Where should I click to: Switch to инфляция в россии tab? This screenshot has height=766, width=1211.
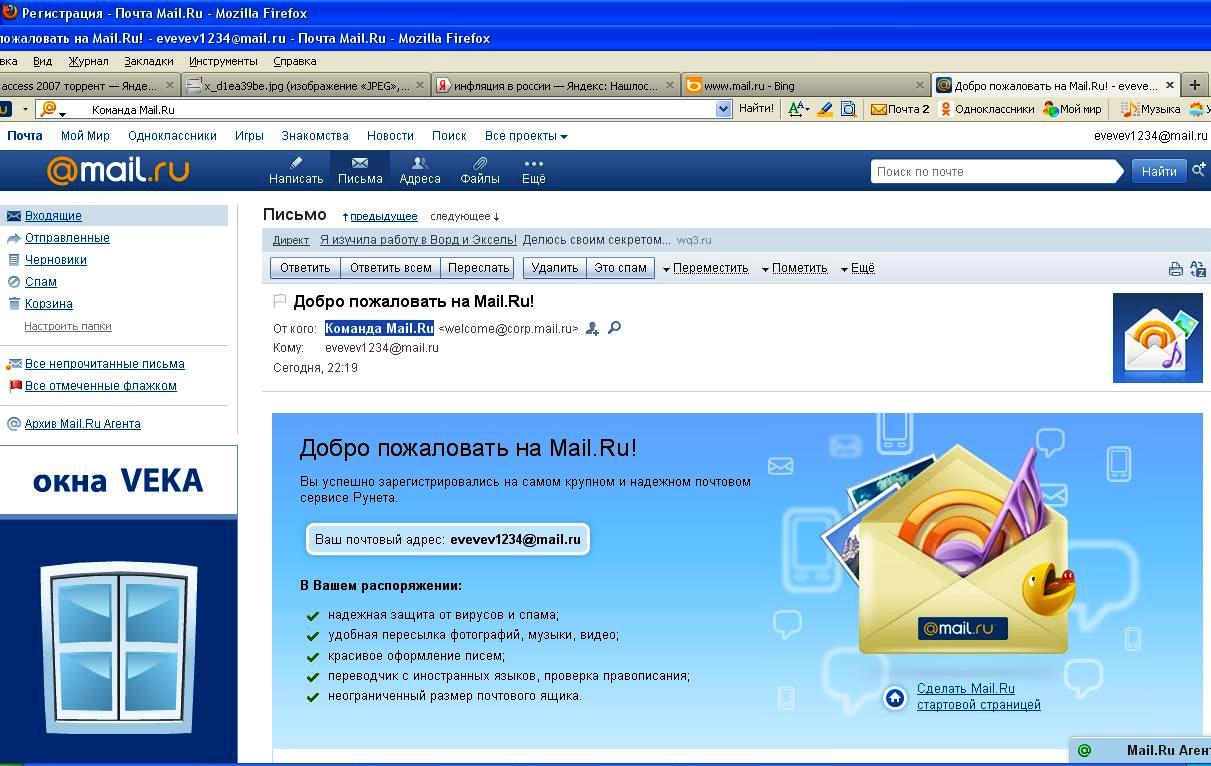(555, 85)
